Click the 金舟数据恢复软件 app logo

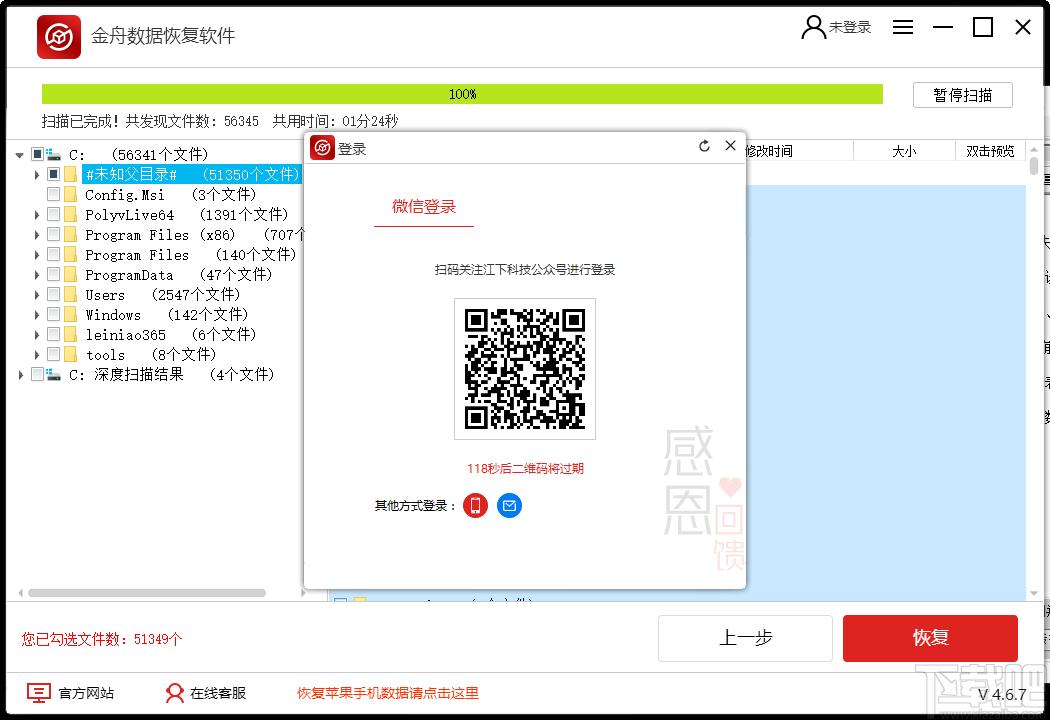[x=59, y=37]
